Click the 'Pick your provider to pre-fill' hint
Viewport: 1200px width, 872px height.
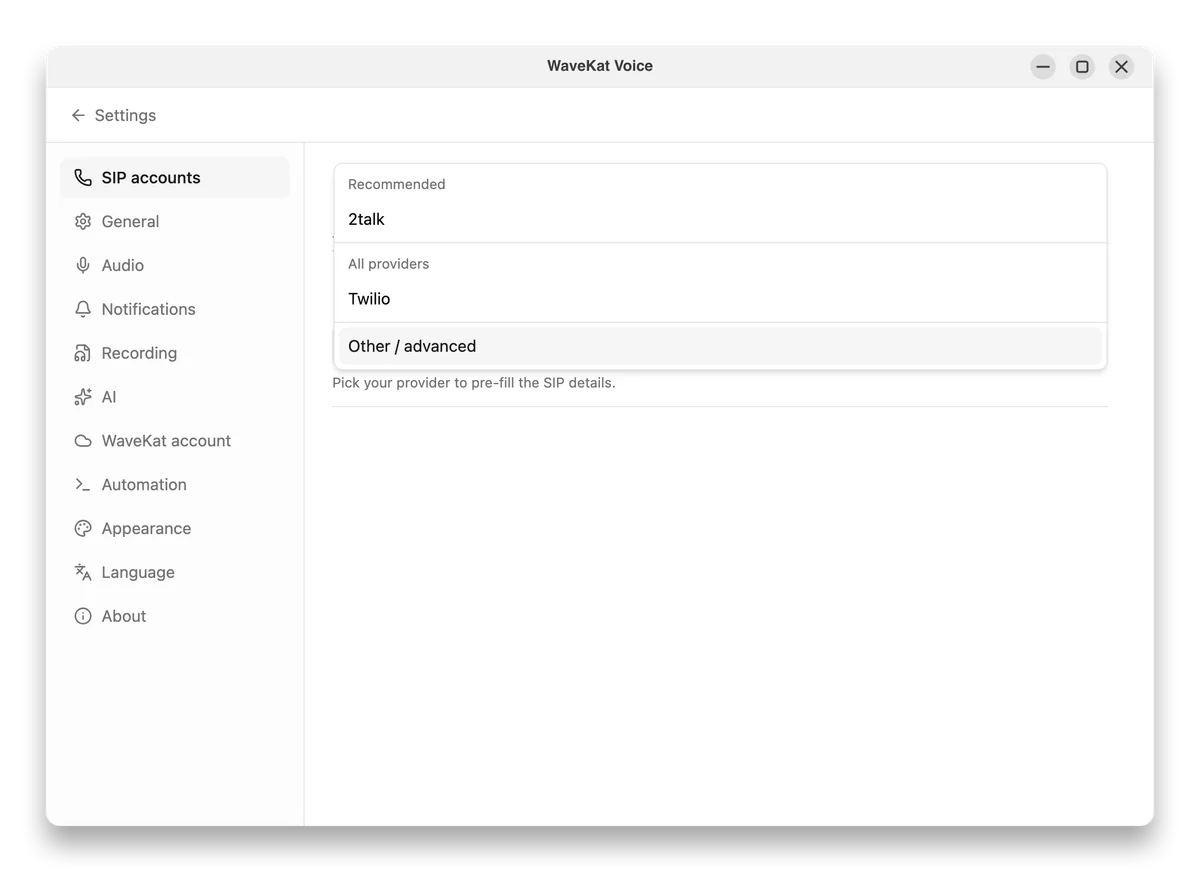pos(474,383)
